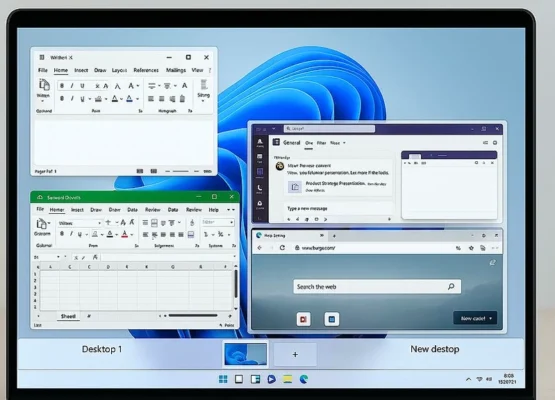Click the Teams search box in title bar
Screen dimensions: 555x400
tap(329, 128)
